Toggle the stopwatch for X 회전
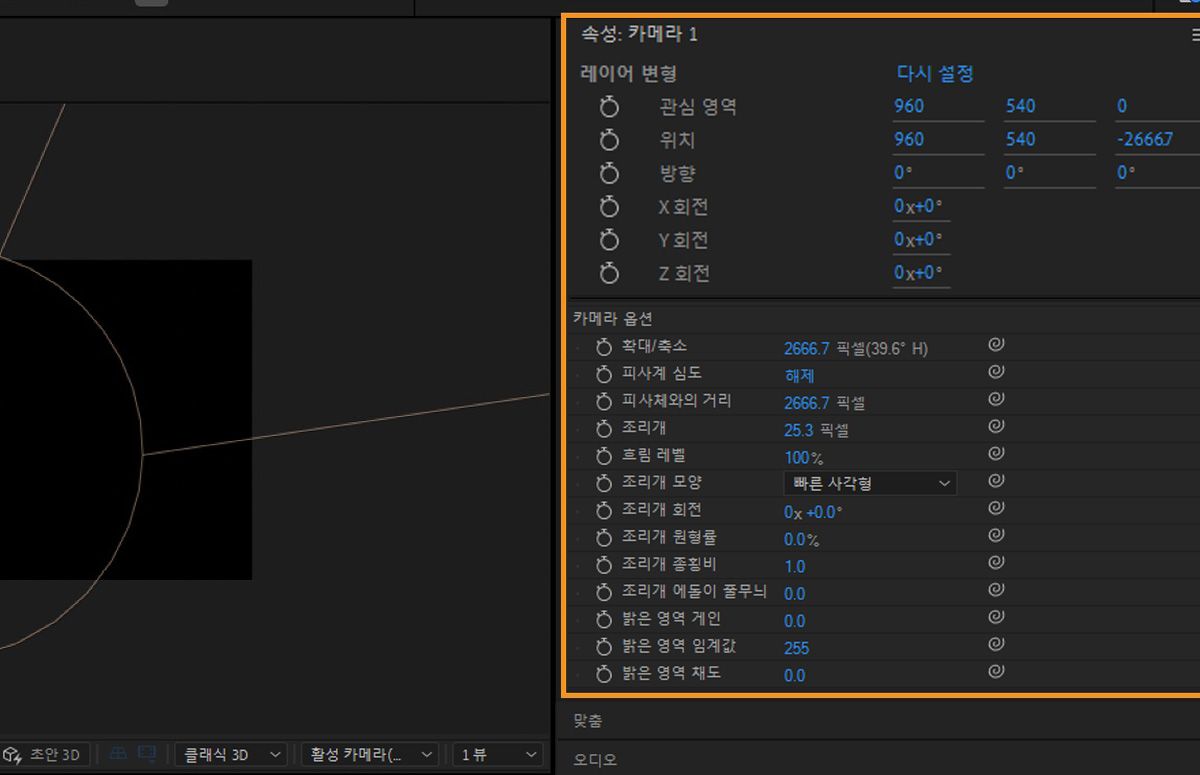Image resolution: width=1200 pixels, height=775 pixels. tap(610, 206)
